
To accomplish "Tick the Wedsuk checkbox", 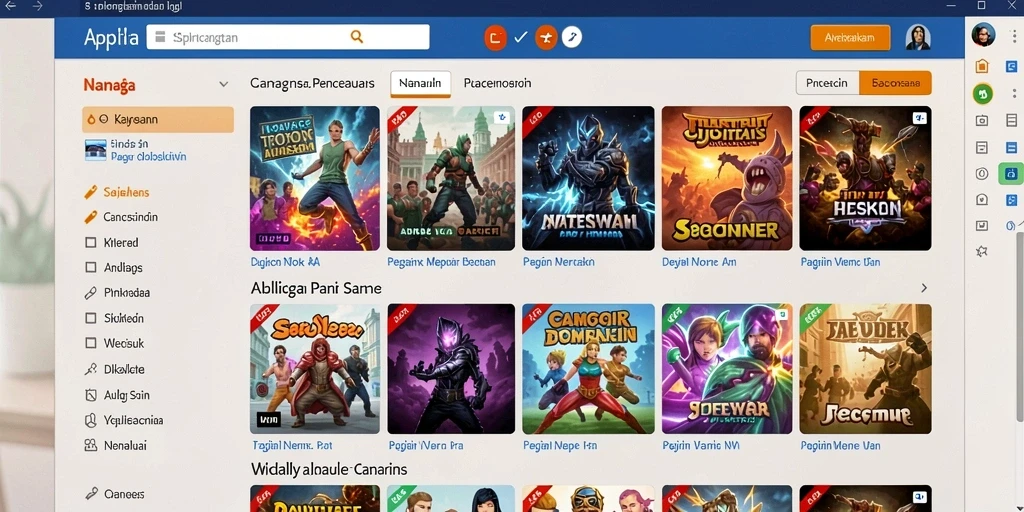I will pyautogui.click(x=91, y=343).
